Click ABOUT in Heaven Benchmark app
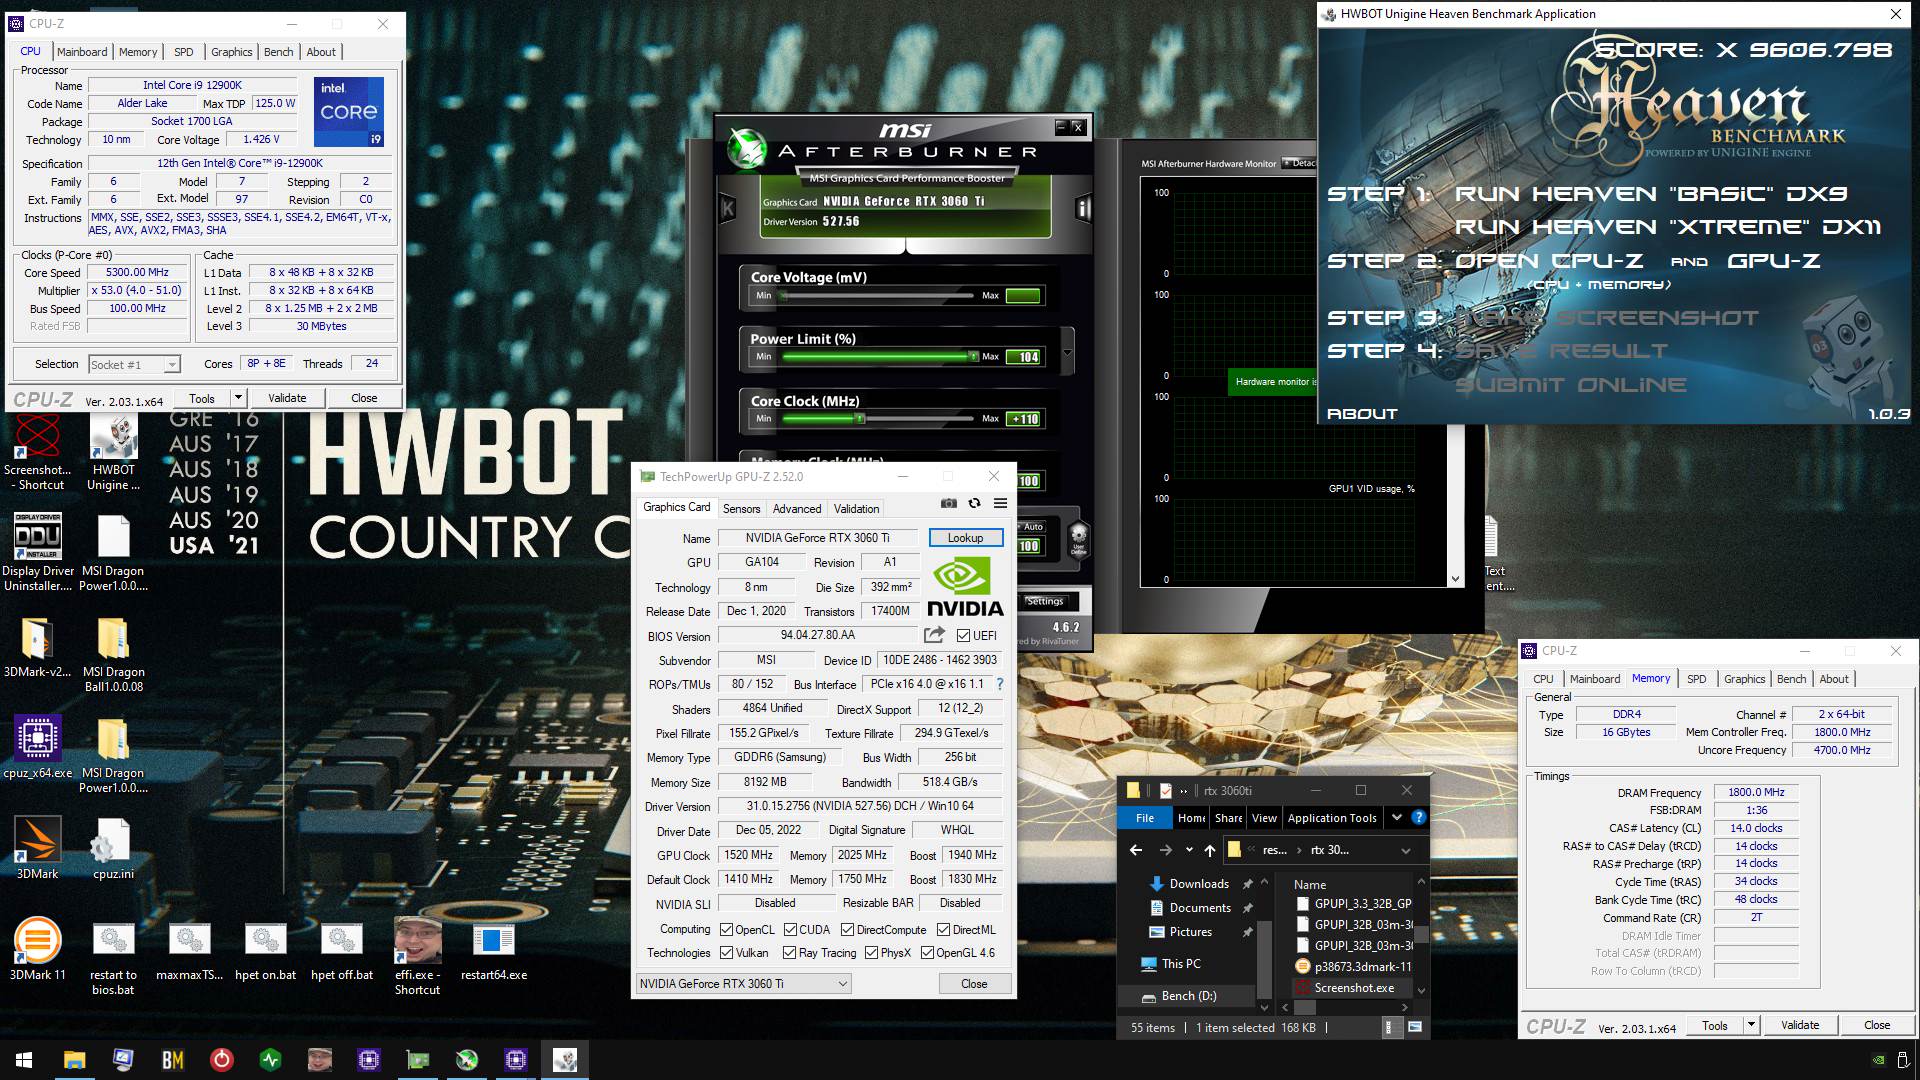Image resolution: width=1920 pixels, height=1080 pixels. point(1361,413)
